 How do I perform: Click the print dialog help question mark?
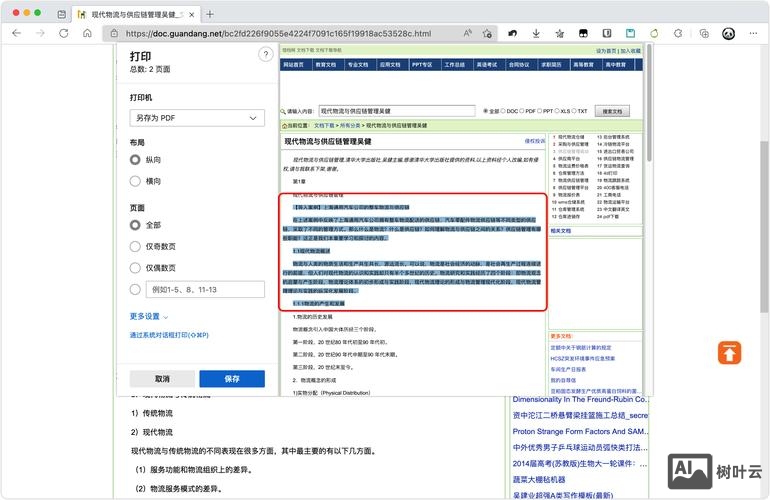click(266, 55)
